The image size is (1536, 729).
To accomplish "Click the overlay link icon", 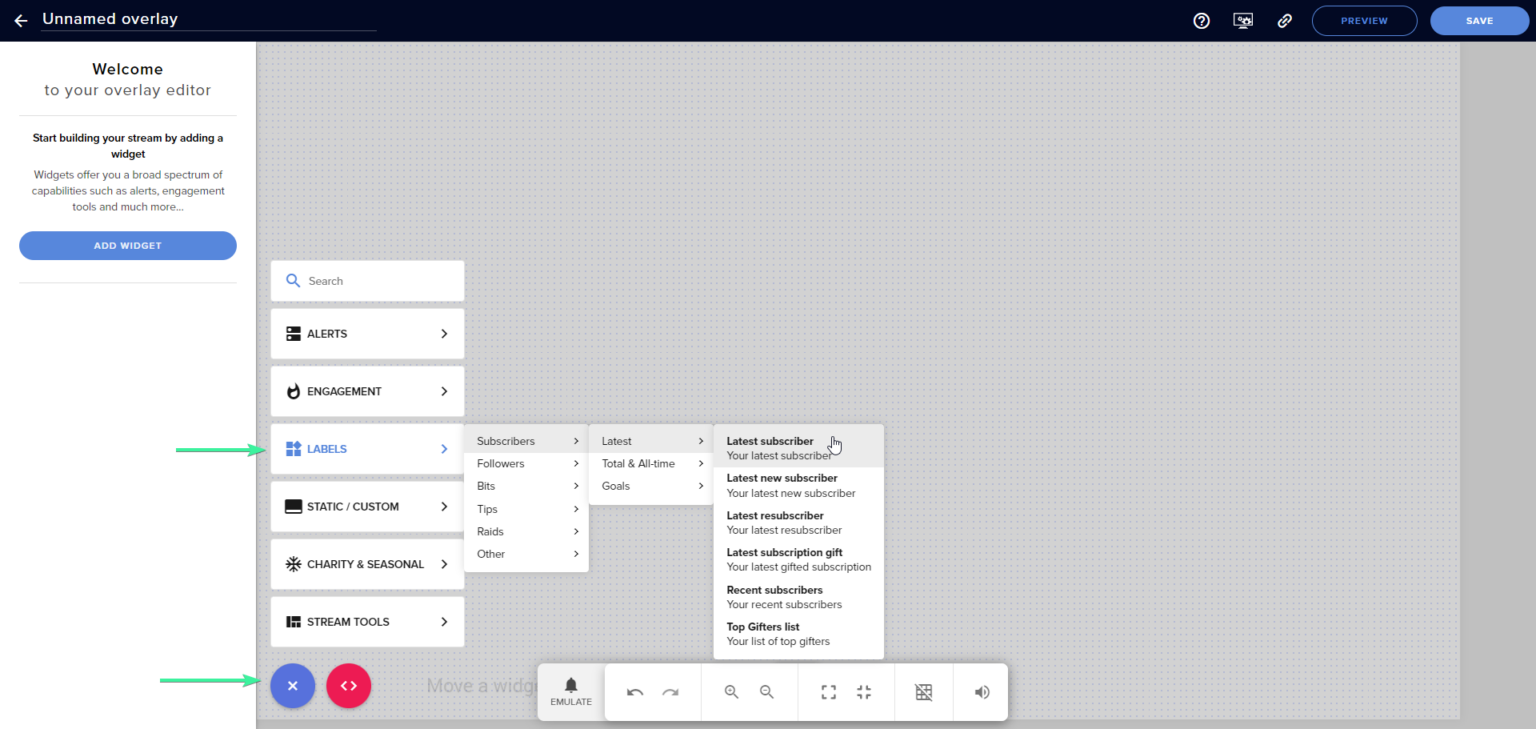I will click(1285, 20).
